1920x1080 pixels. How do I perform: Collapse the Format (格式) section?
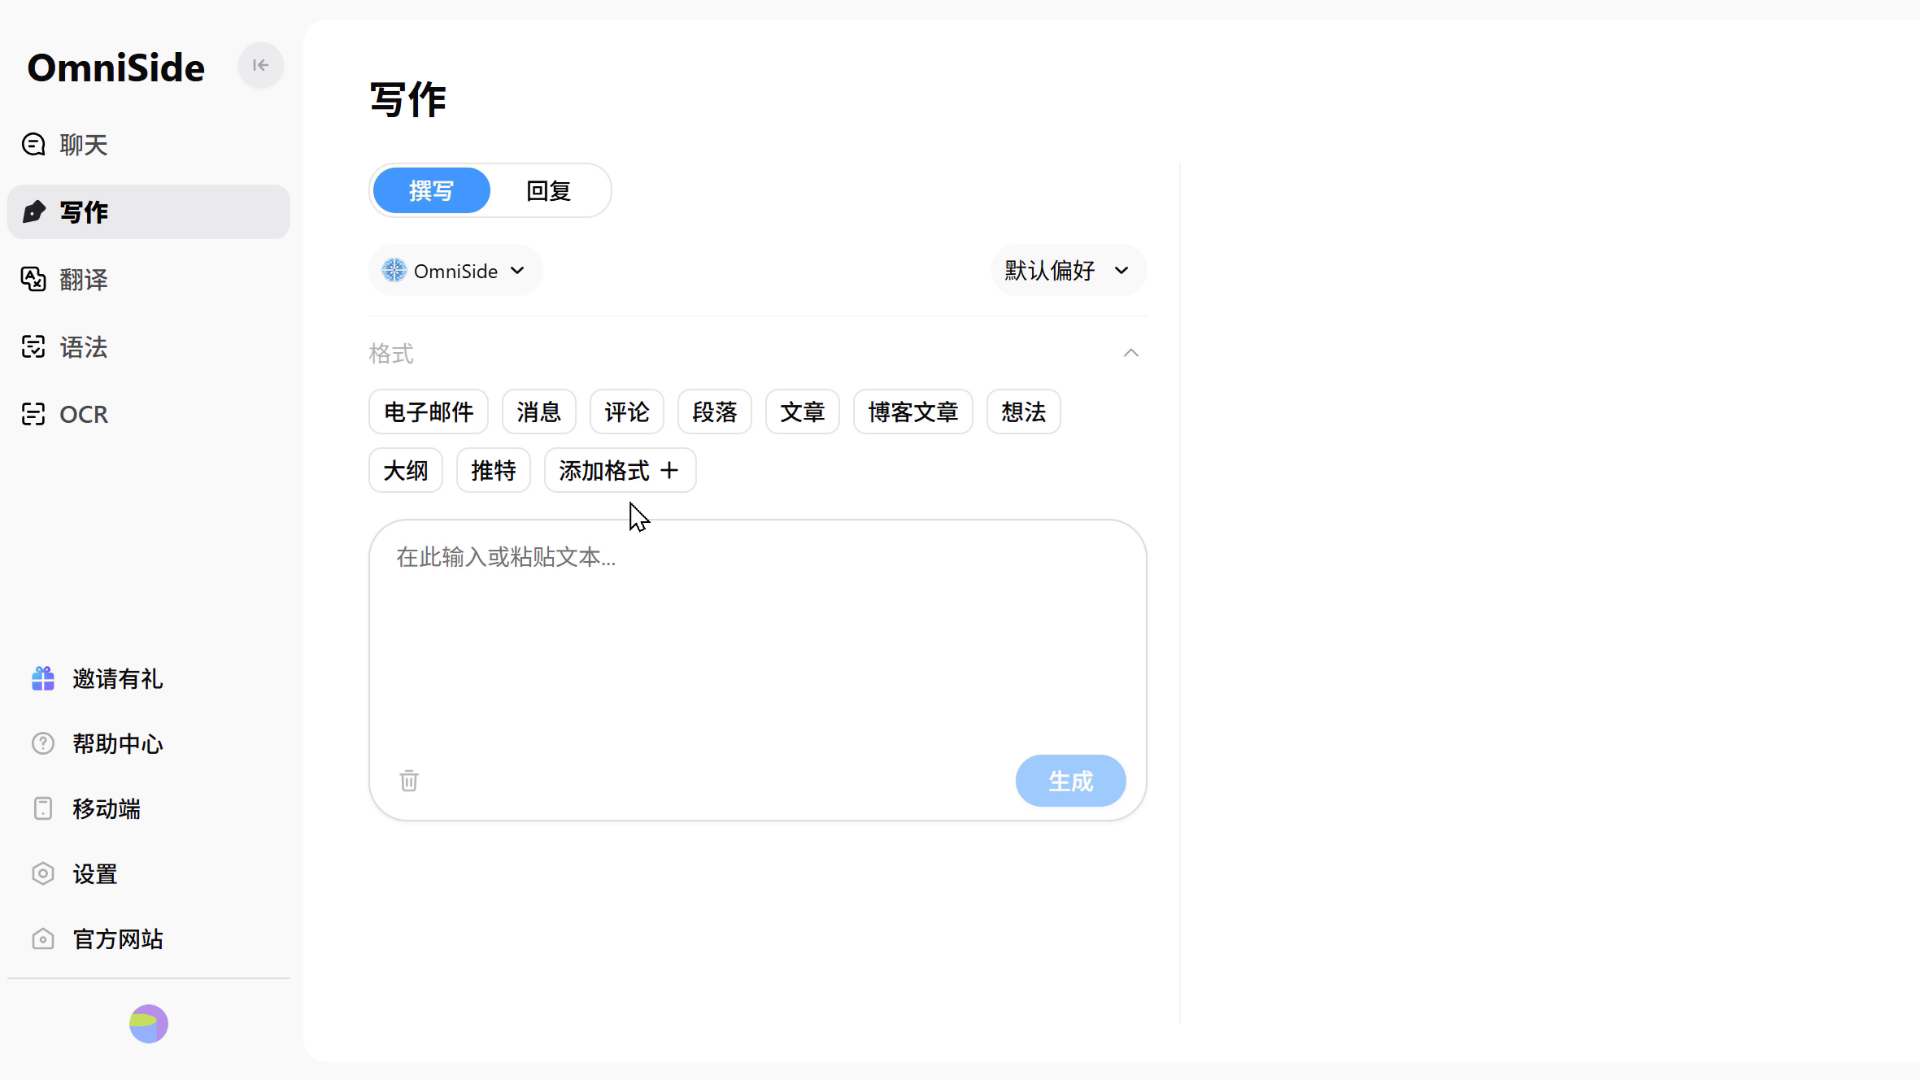point(1131,353)
